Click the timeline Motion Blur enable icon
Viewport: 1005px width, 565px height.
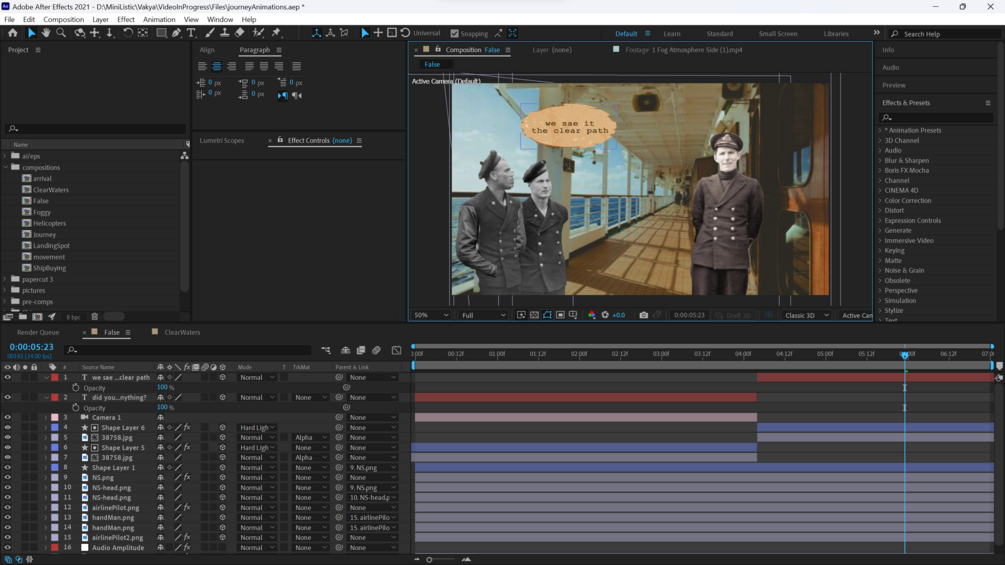(376, 350)
